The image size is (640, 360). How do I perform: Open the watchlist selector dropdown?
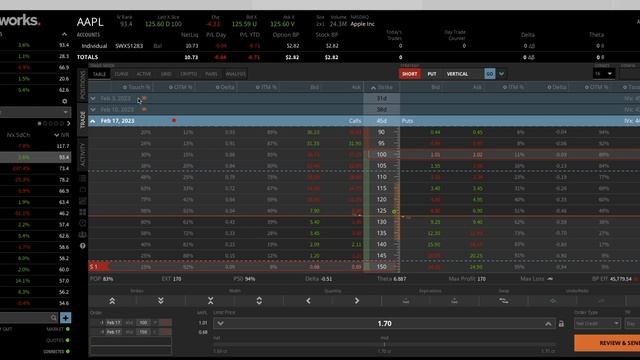35,112
